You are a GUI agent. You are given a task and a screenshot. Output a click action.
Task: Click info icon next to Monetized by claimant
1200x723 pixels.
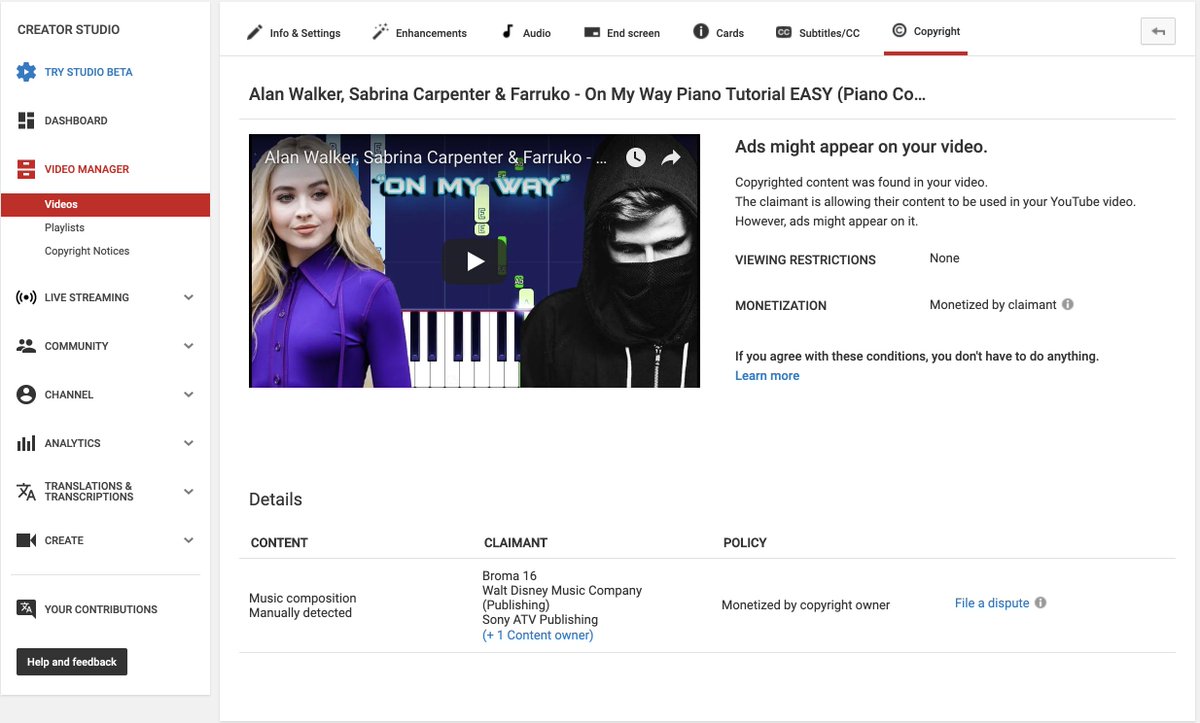[x=1068, y=304]
